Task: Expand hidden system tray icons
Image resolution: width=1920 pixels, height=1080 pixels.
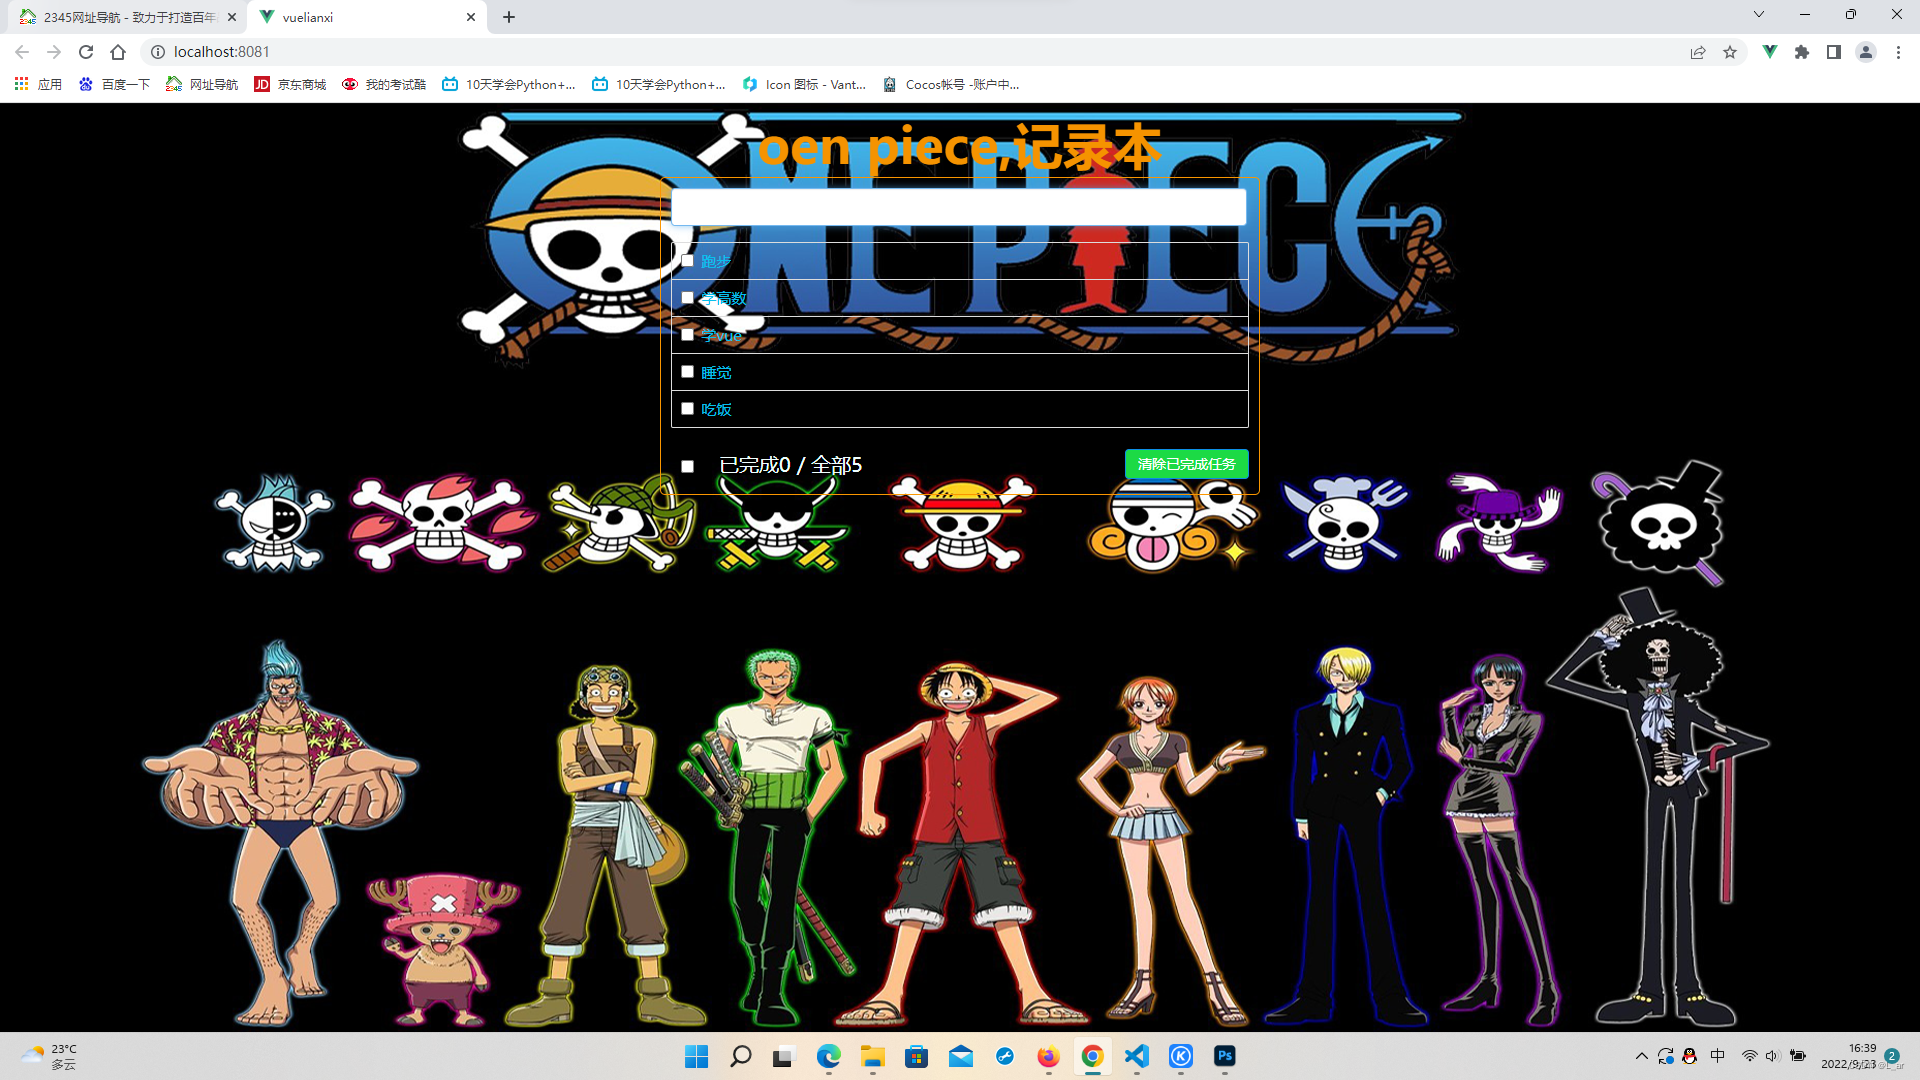Action: [x=1641, y=1056]
